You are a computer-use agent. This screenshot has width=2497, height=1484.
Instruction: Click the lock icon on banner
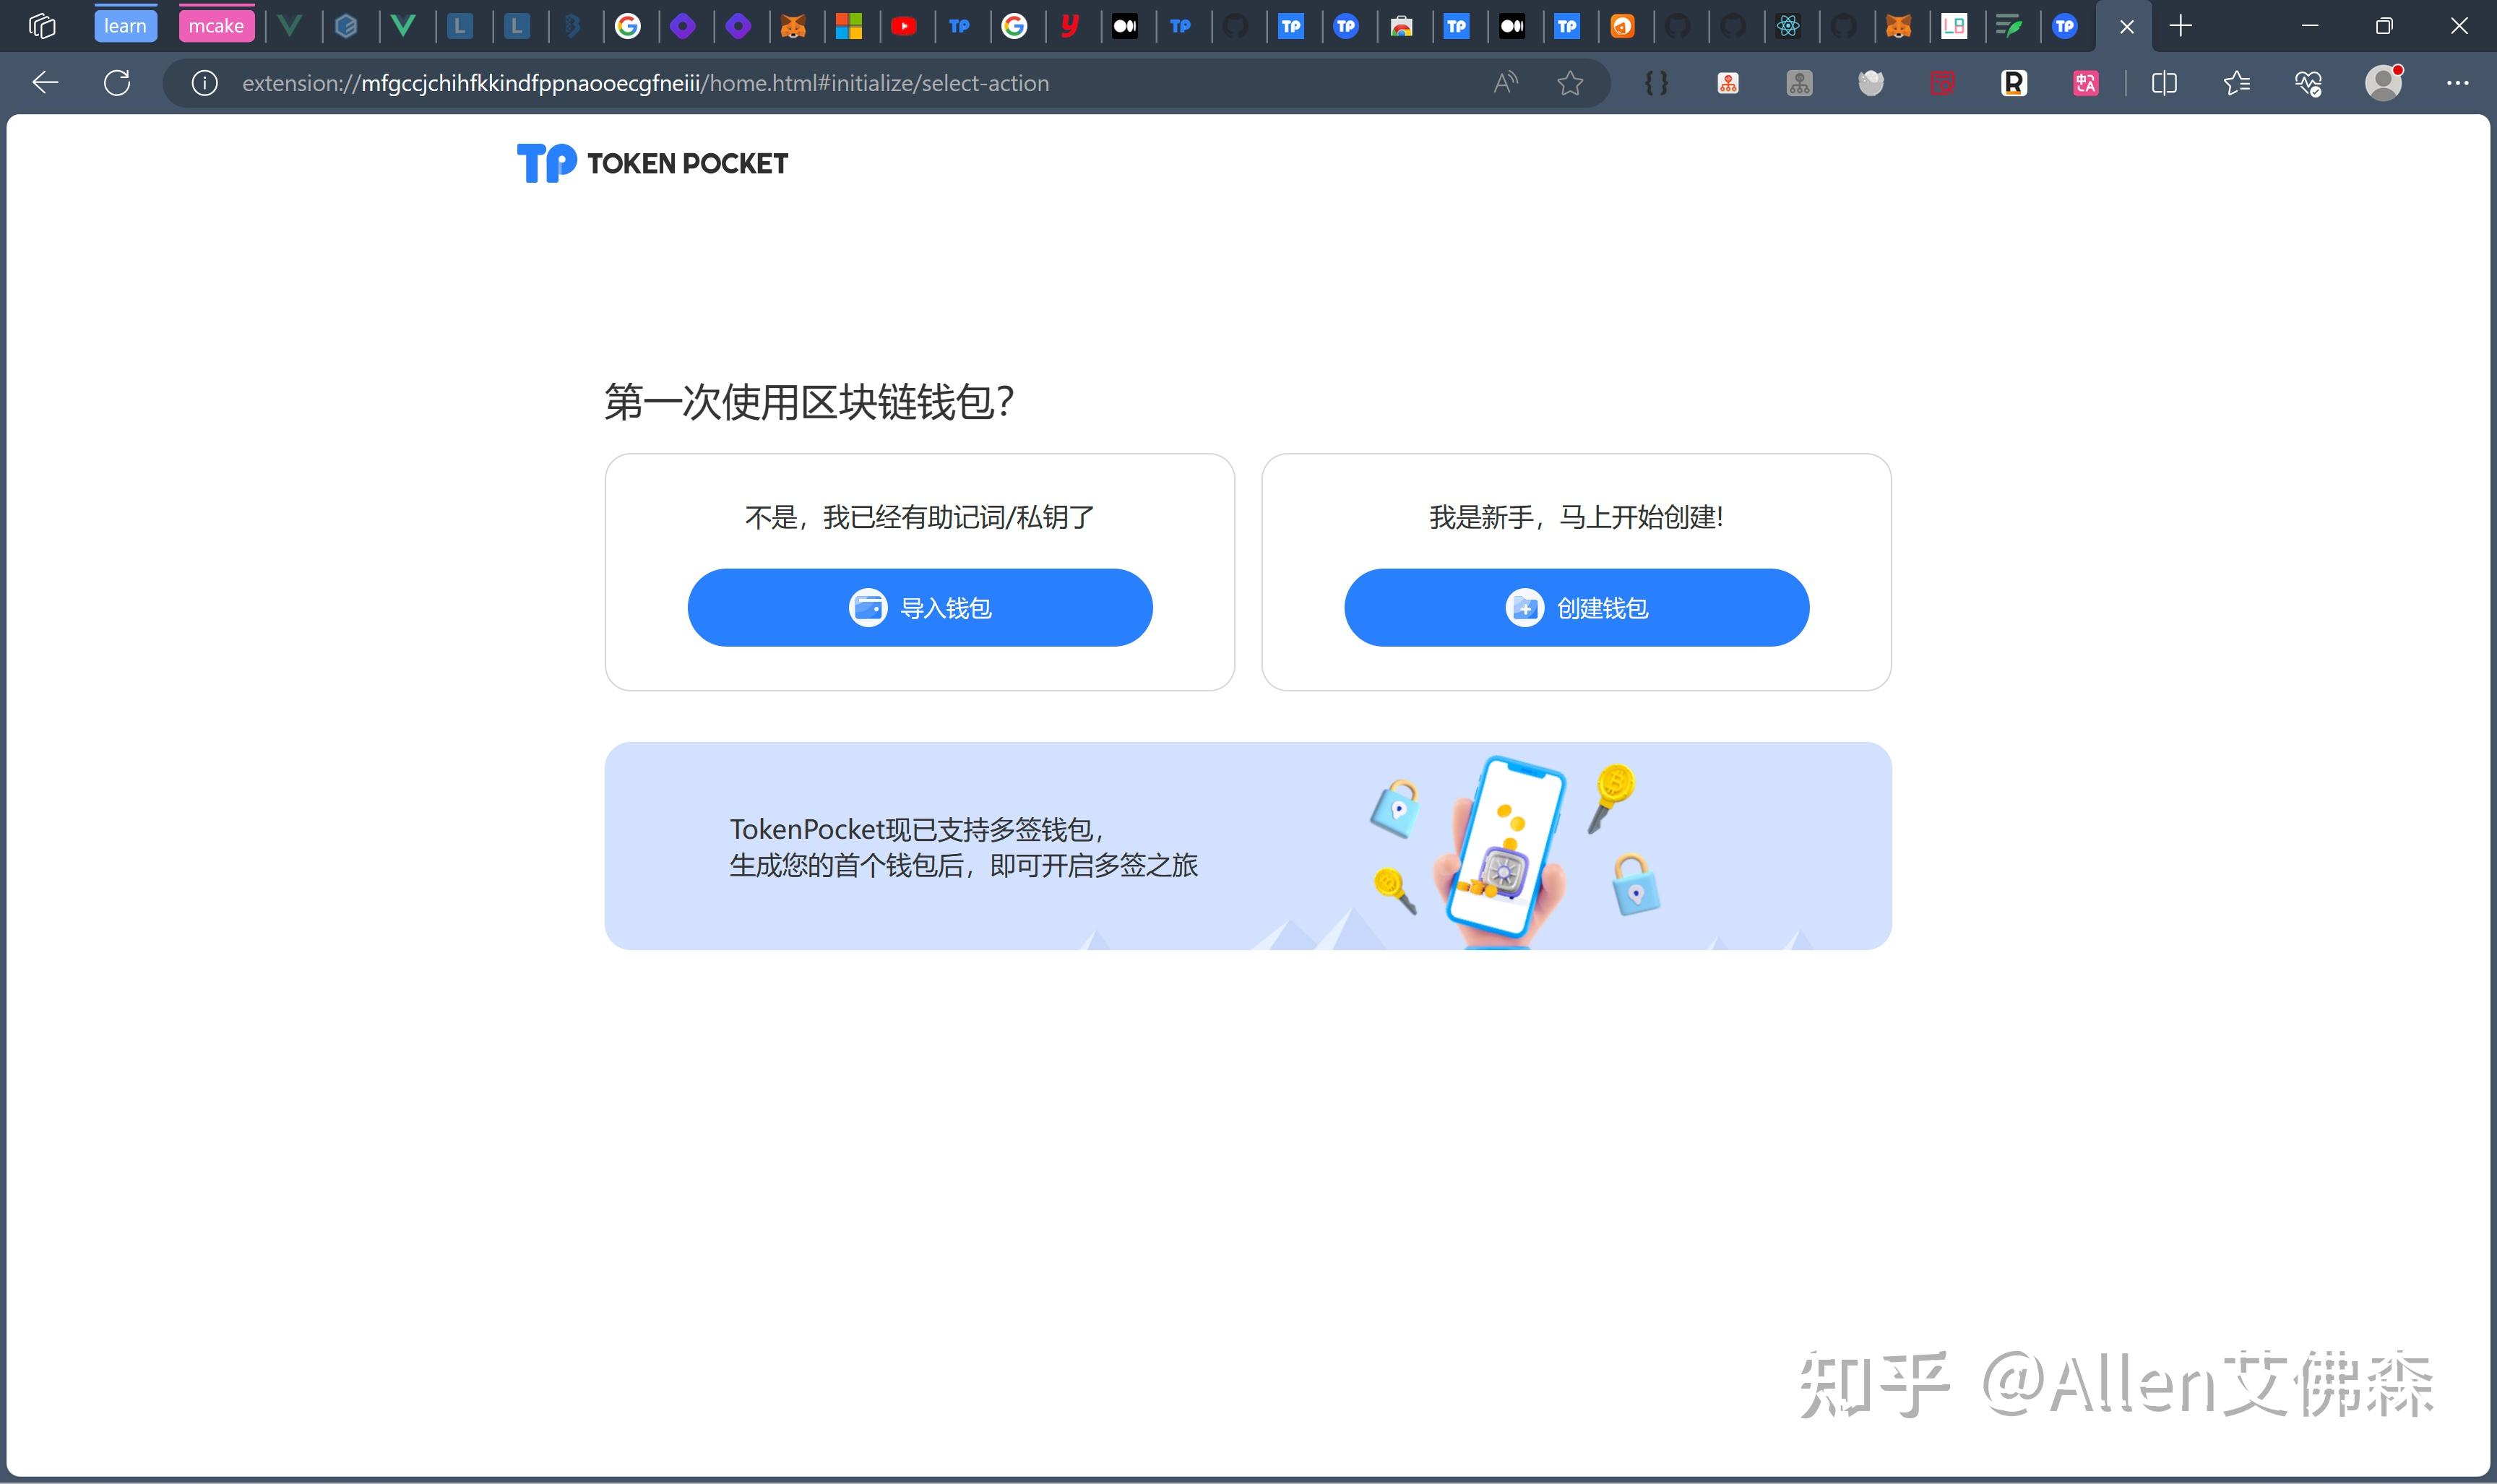coord(1397,804)
